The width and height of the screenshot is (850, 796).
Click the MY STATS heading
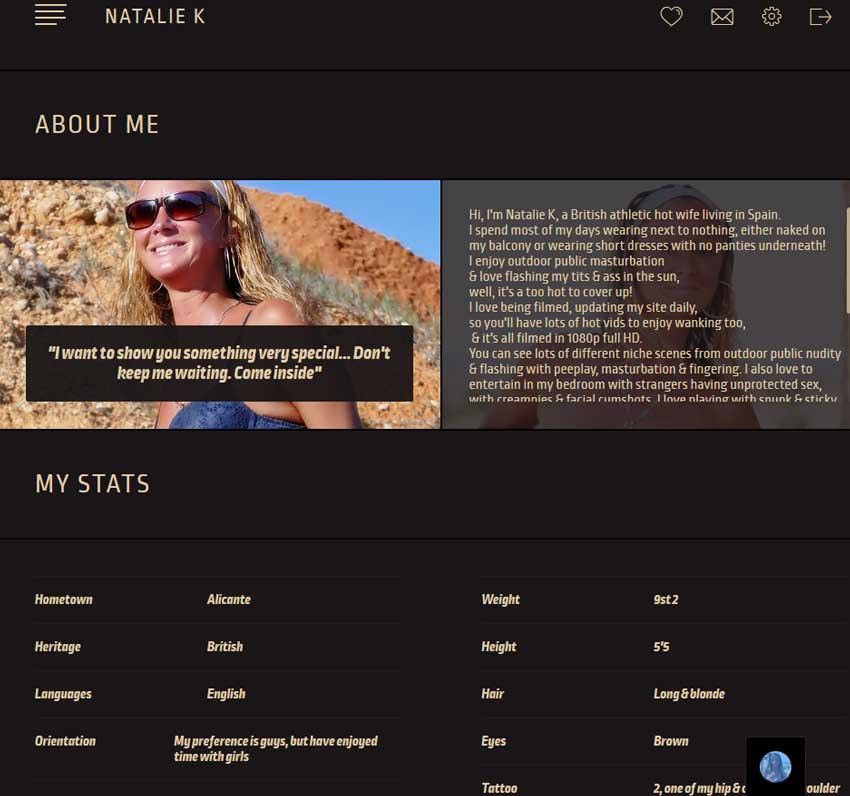pos(93,484)
